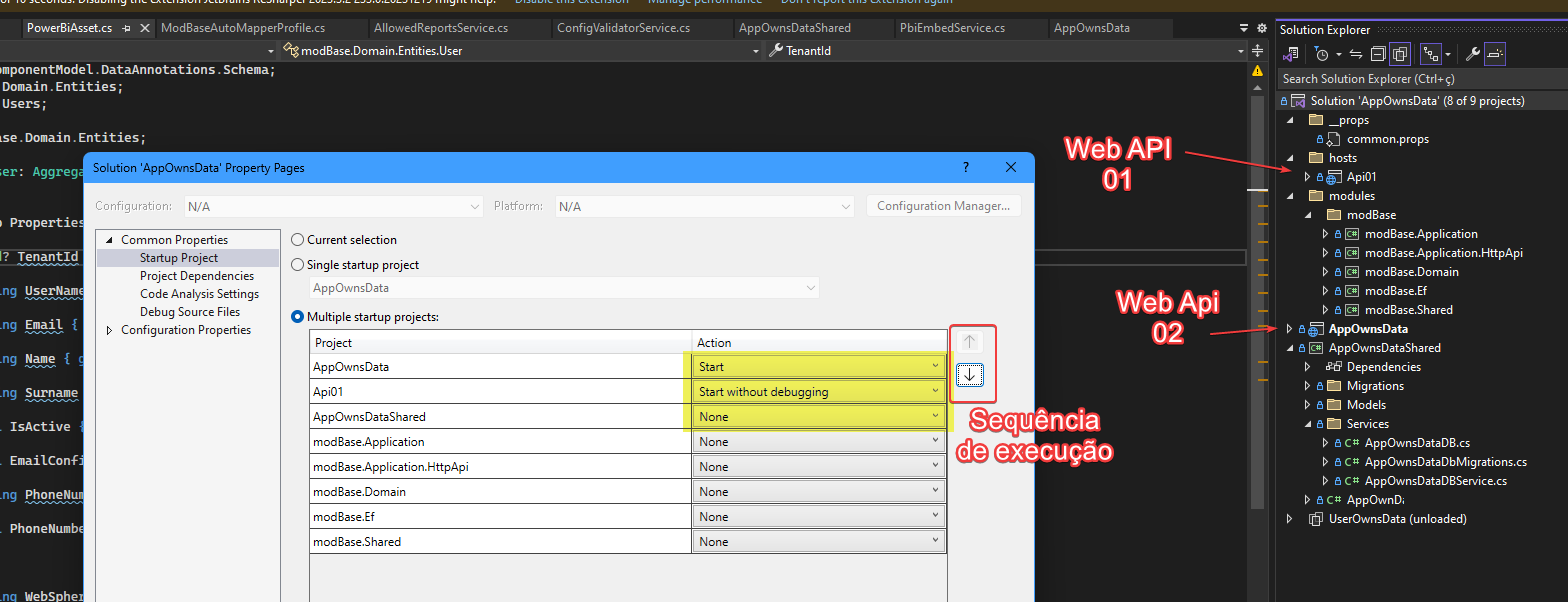Select Startup Project in the properties tree
This screenshot has width=1568, height=602.
(x=179, y=258)
